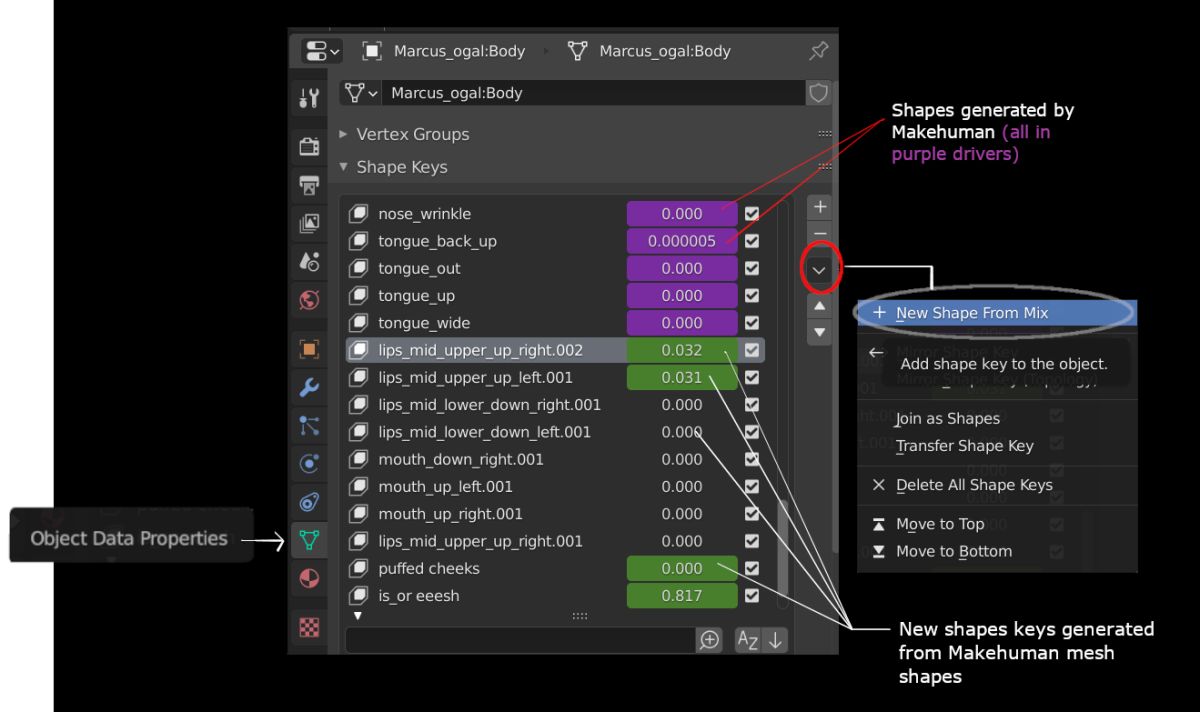Select the lips_mid_lower_down_right.001 shape key

tap(489, 405)
